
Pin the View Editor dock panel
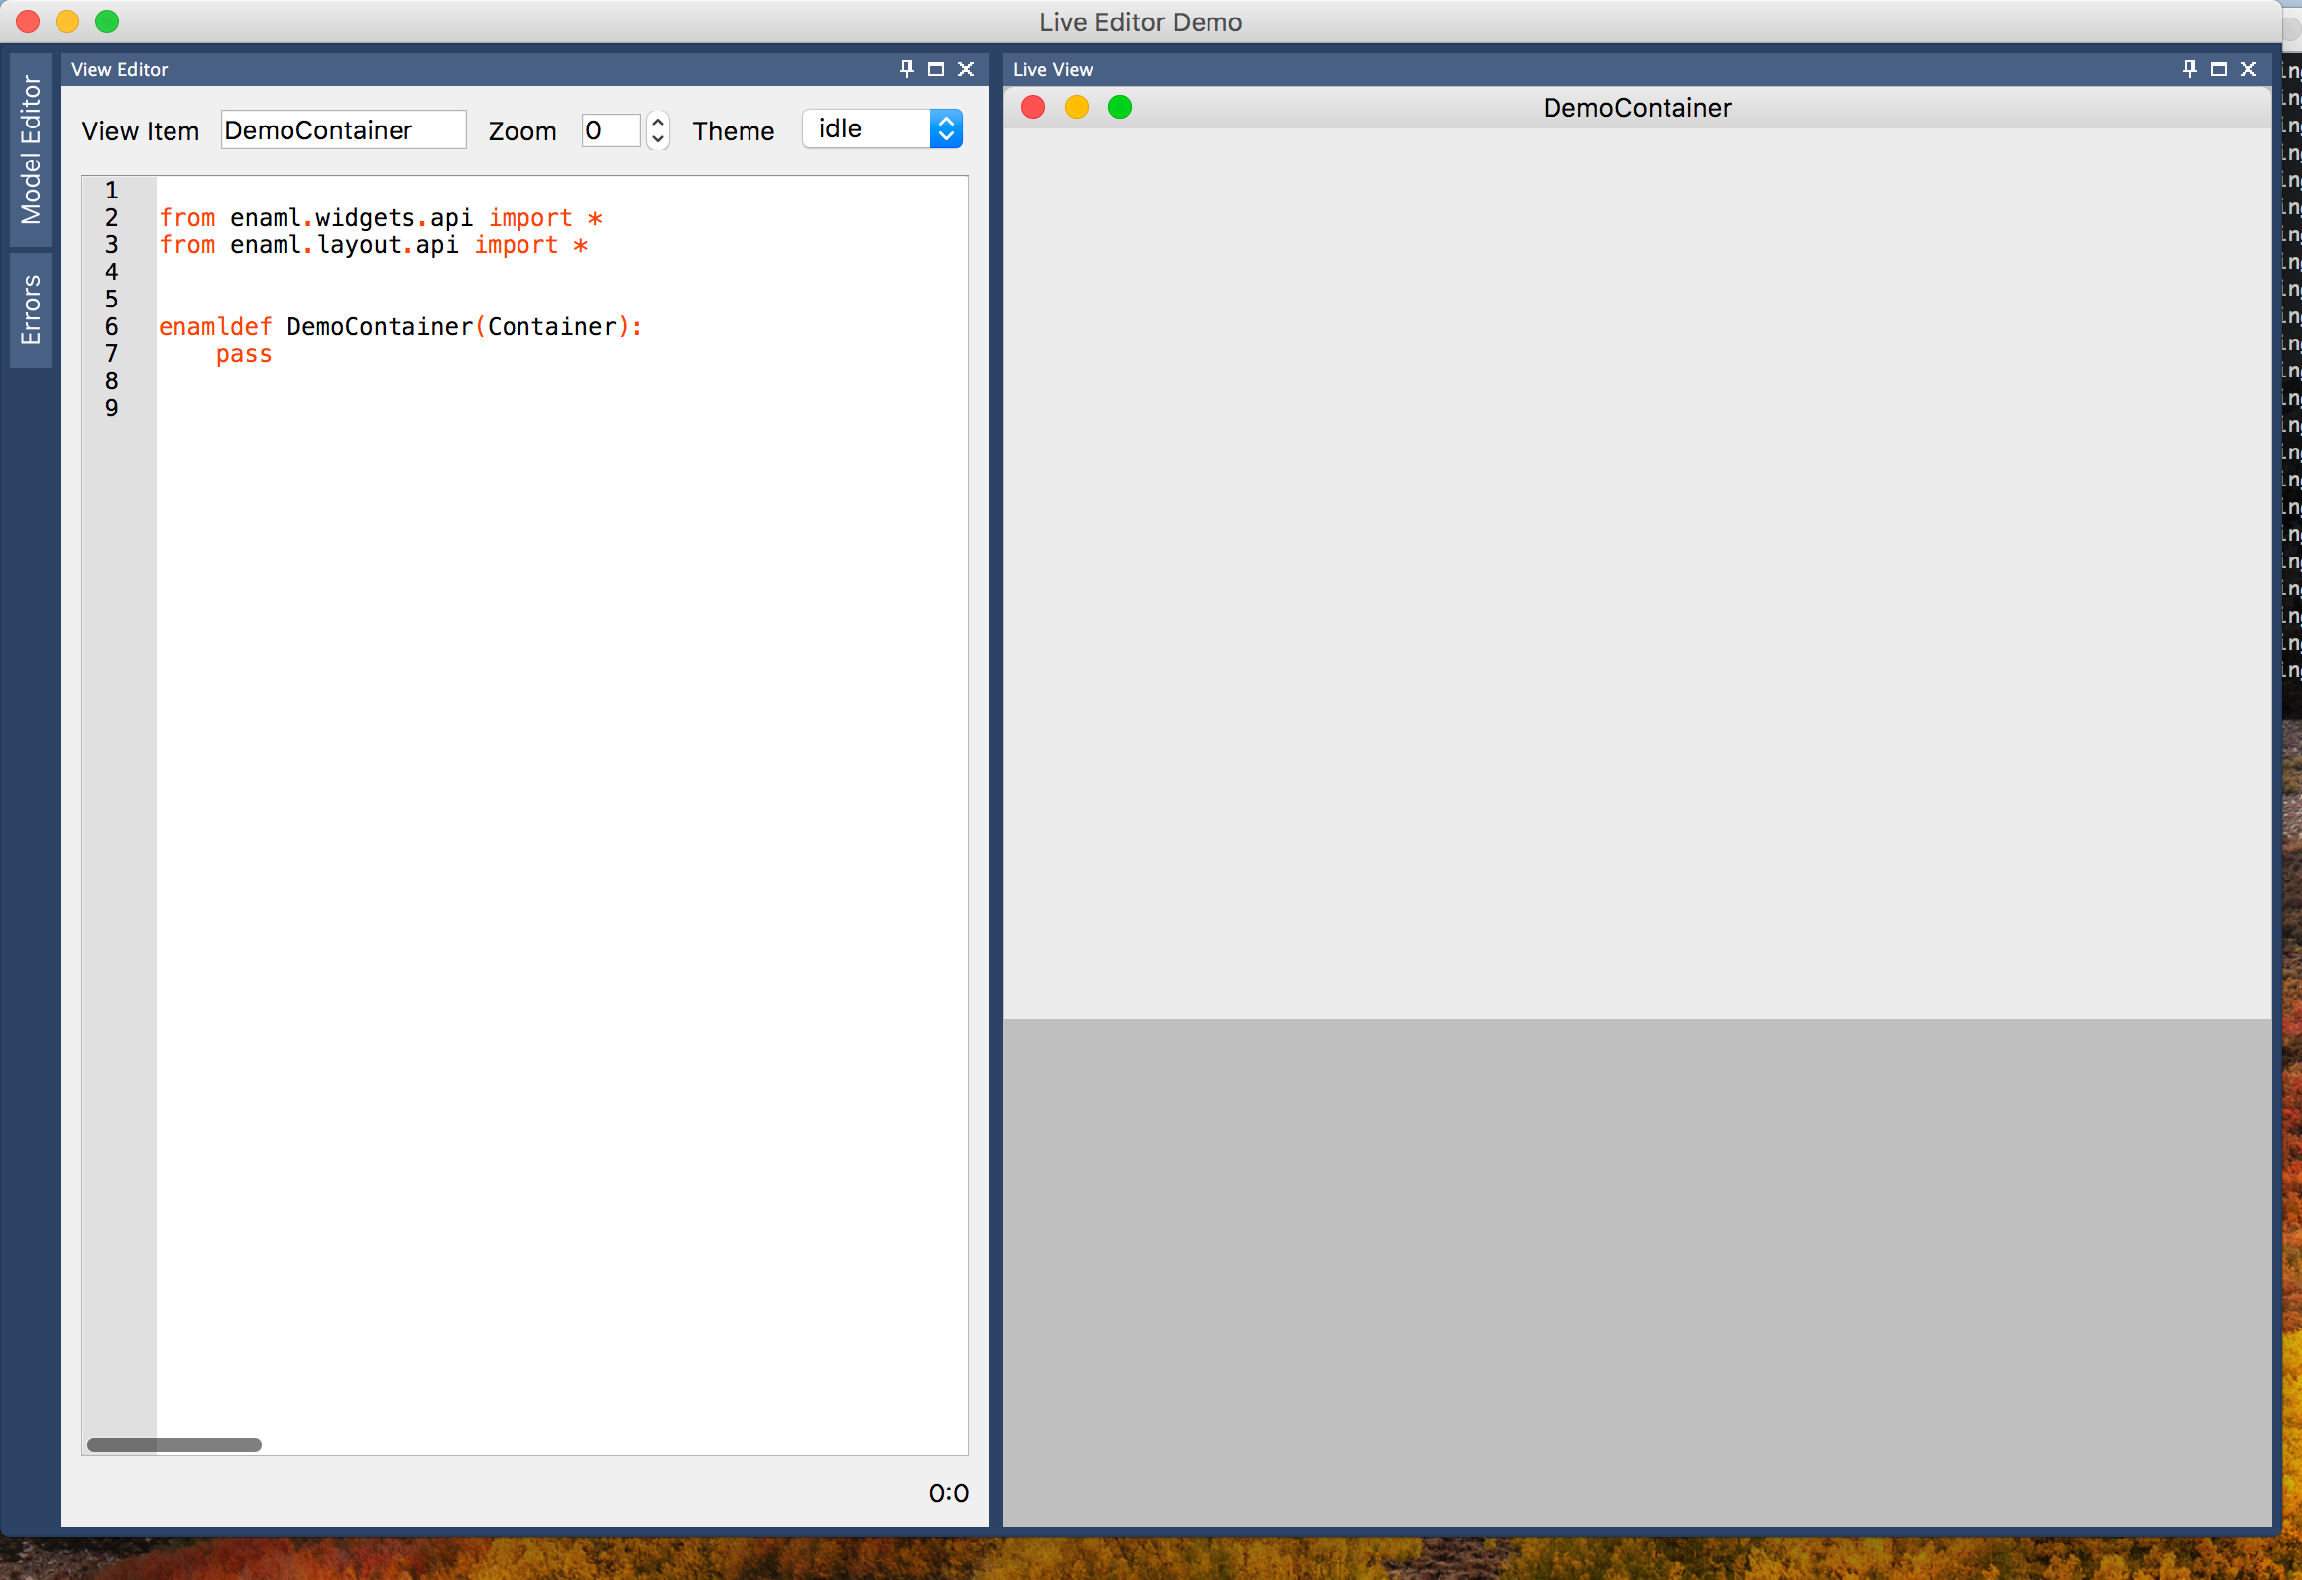(x=906, y=69)
